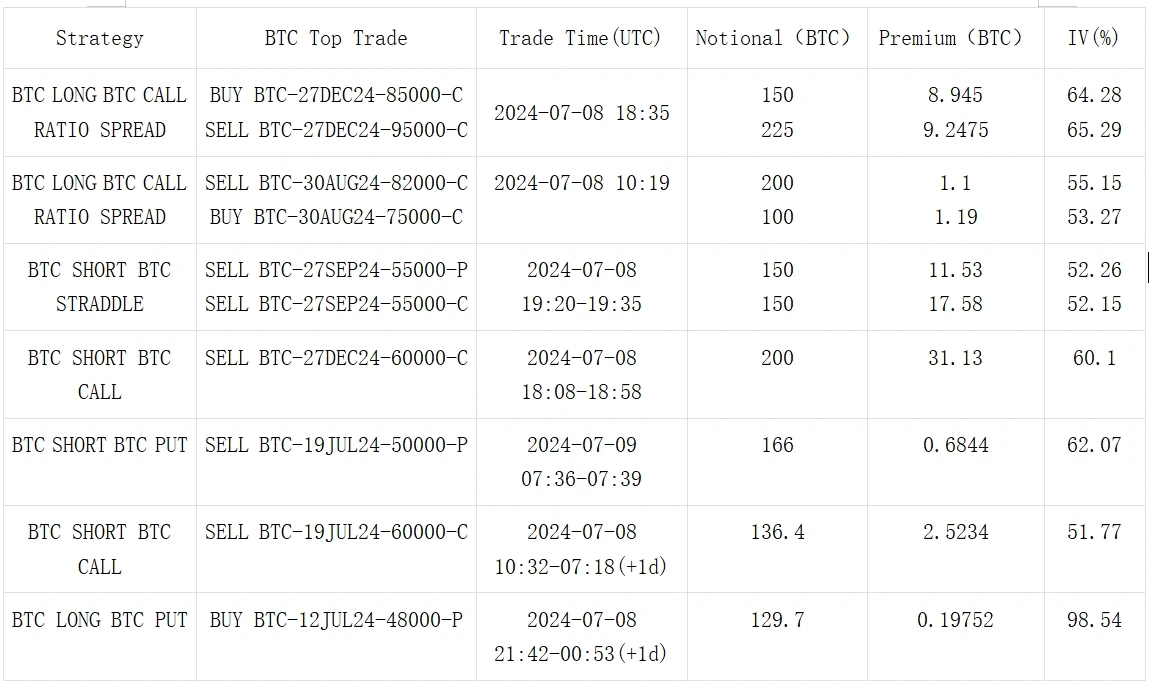Click the BUY BTC-30AUG24-75000-C trade entry

[x=336, y=217]
